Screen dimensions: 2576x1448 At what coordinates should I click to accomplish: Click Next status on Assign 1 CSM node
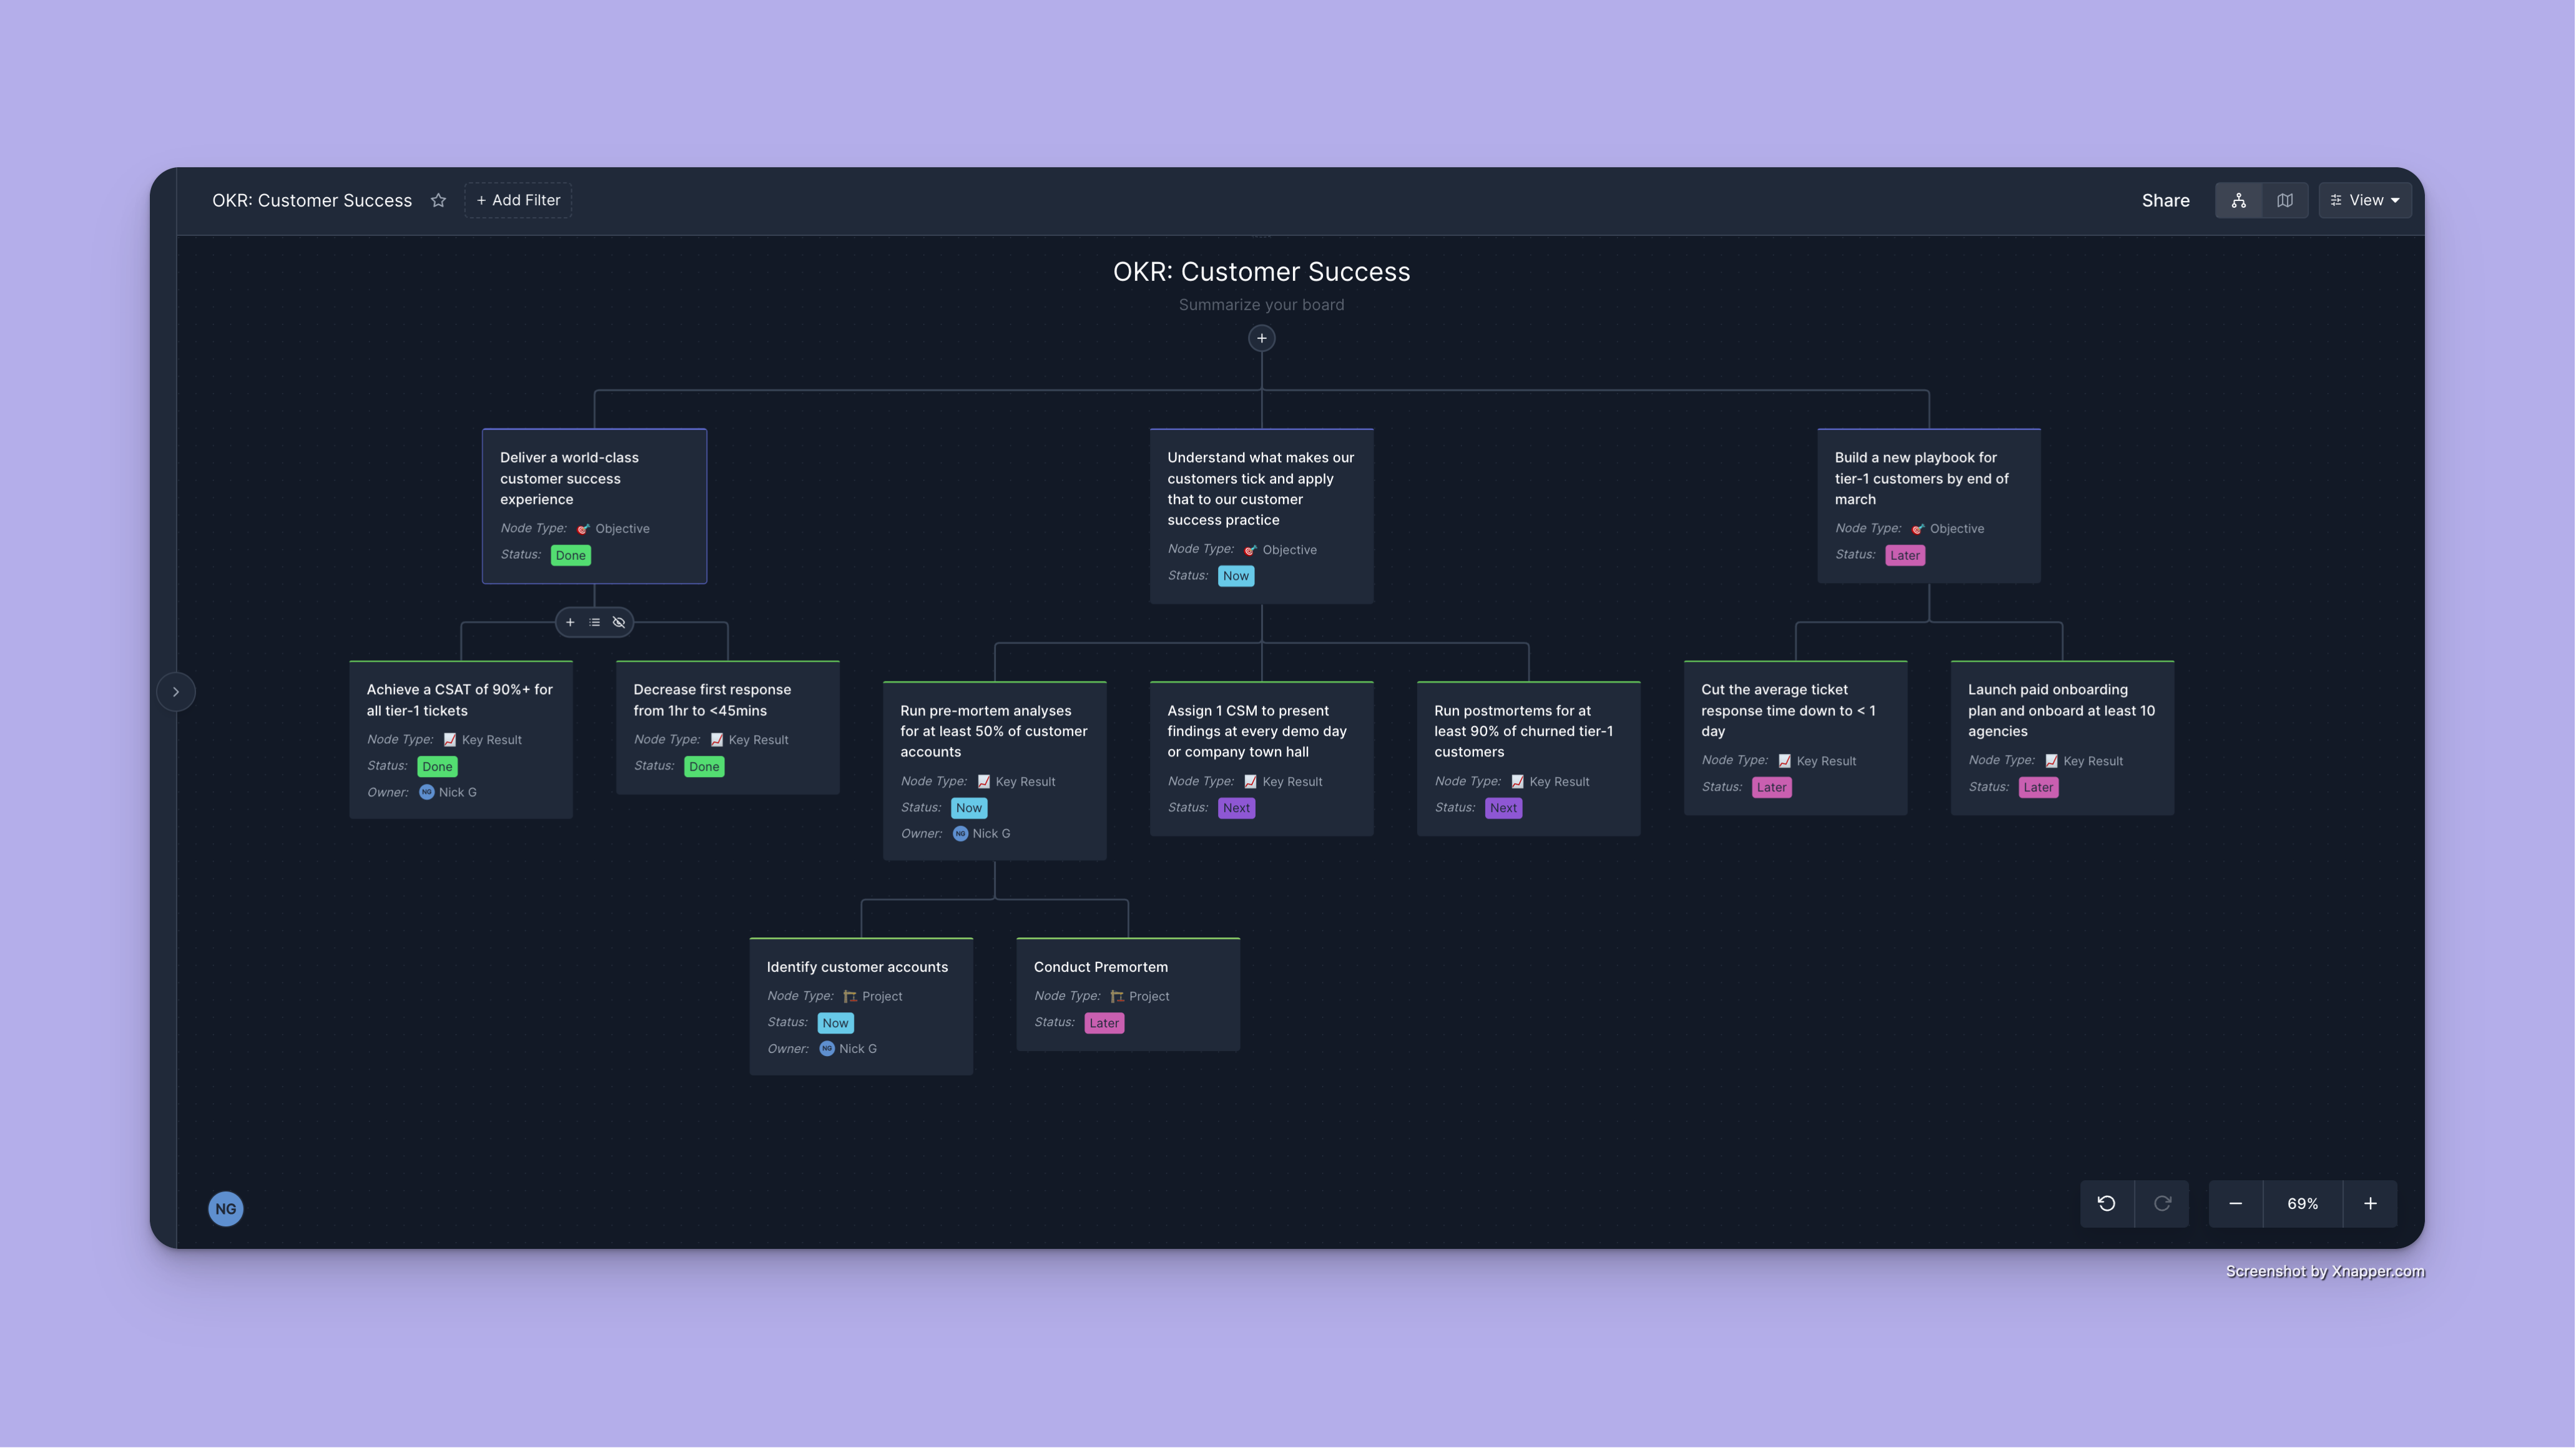(1236, 808)
